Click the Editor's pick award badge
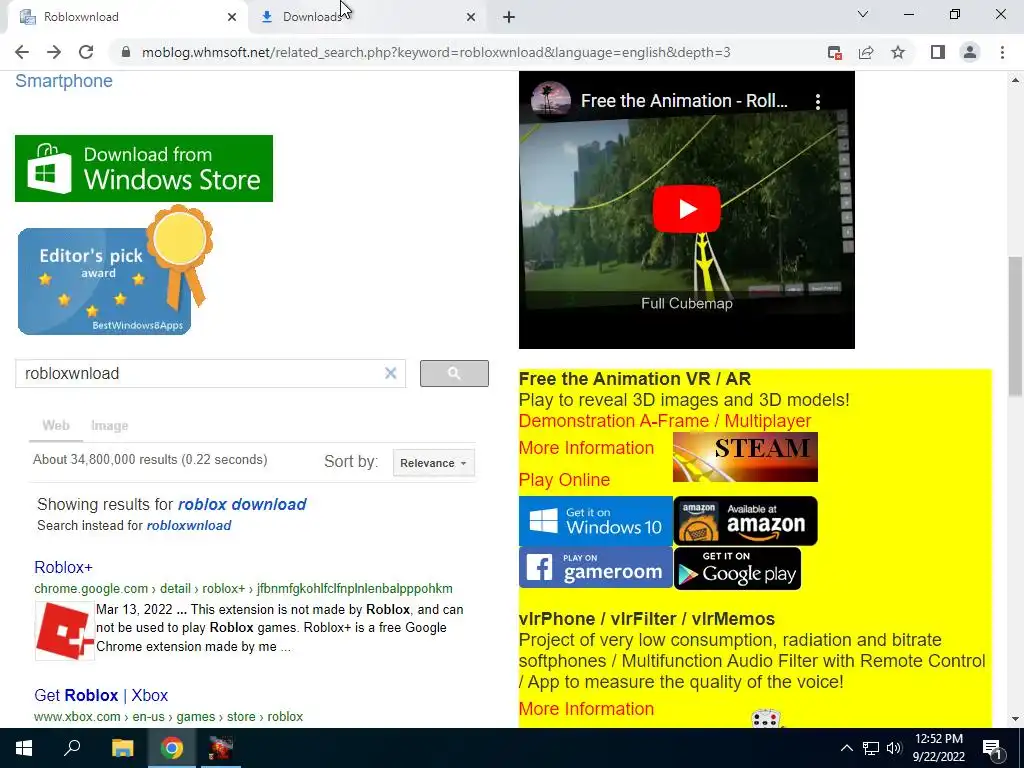The width and height of the screenshot is (1024, 768). (115, 270)
